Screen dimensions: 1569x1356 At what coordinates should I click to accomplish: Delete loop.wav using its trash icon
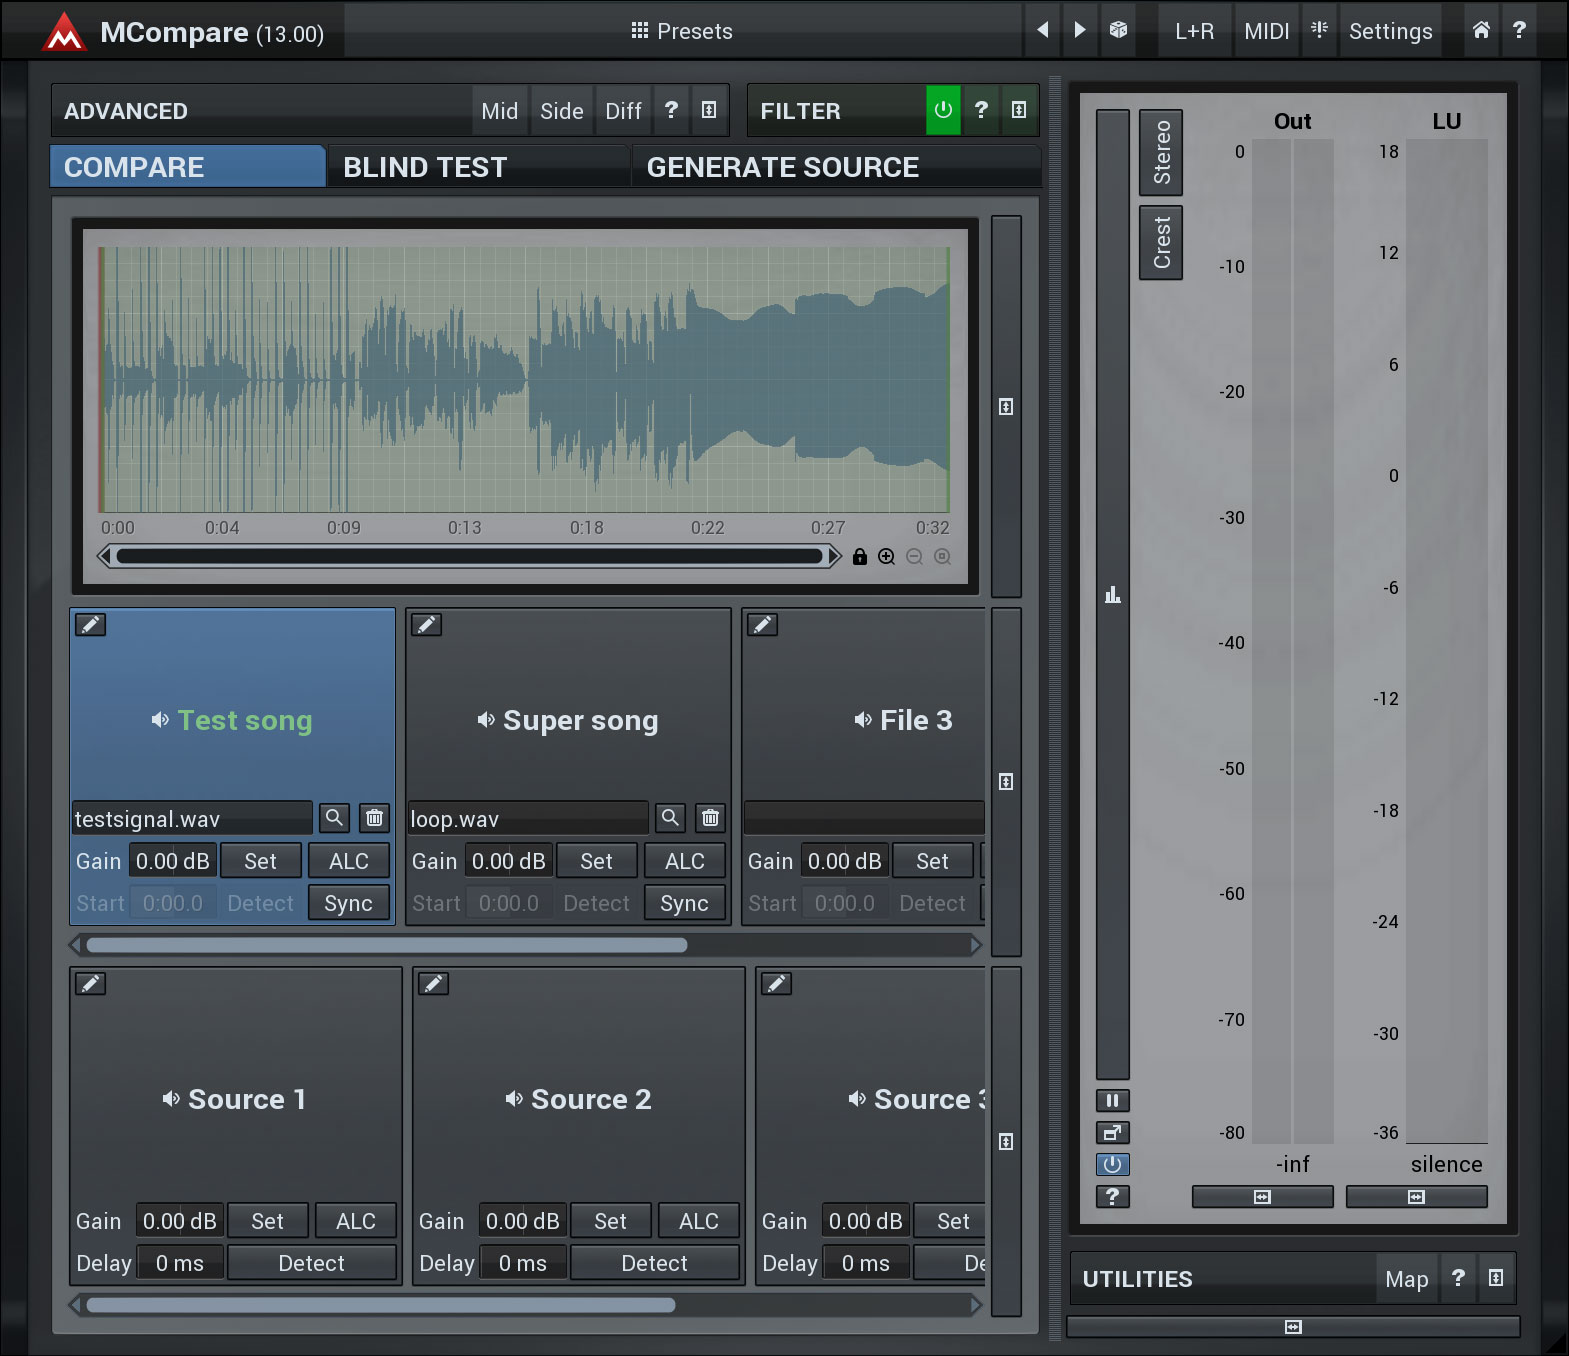coord(710,818)
